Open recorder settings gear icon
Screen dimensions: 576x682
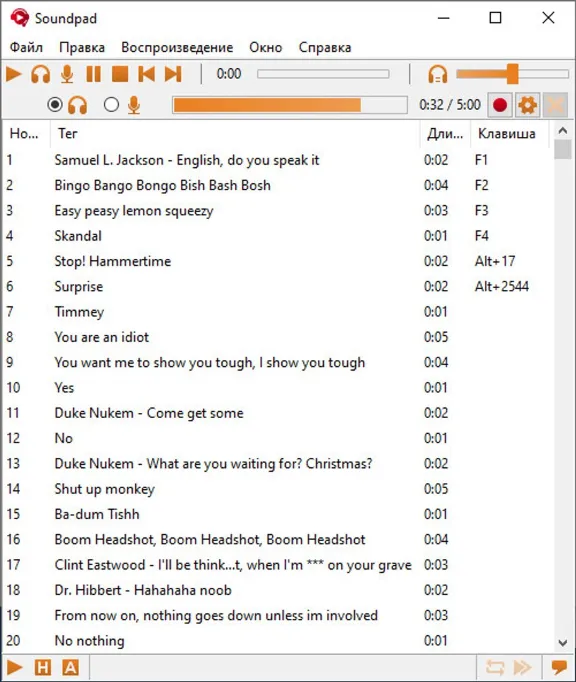pyautogui.click(x=527, y=105)
